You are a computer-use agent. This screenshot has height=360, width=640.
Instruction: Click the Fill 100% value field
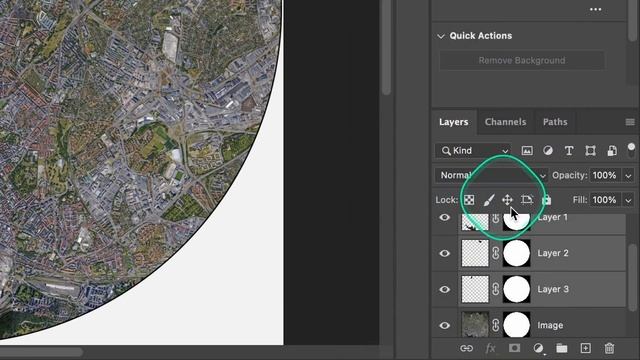click(605, 200)
